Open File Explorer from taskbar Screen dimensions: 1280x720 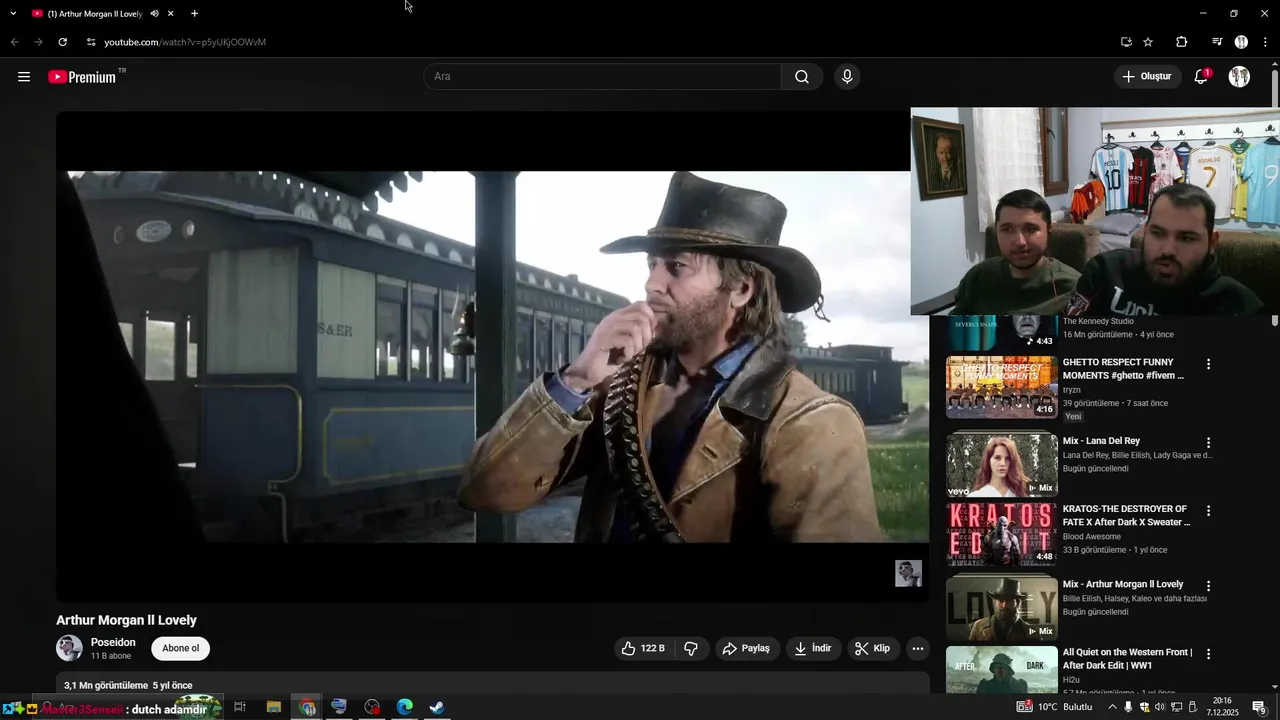(x=273, y=707)
